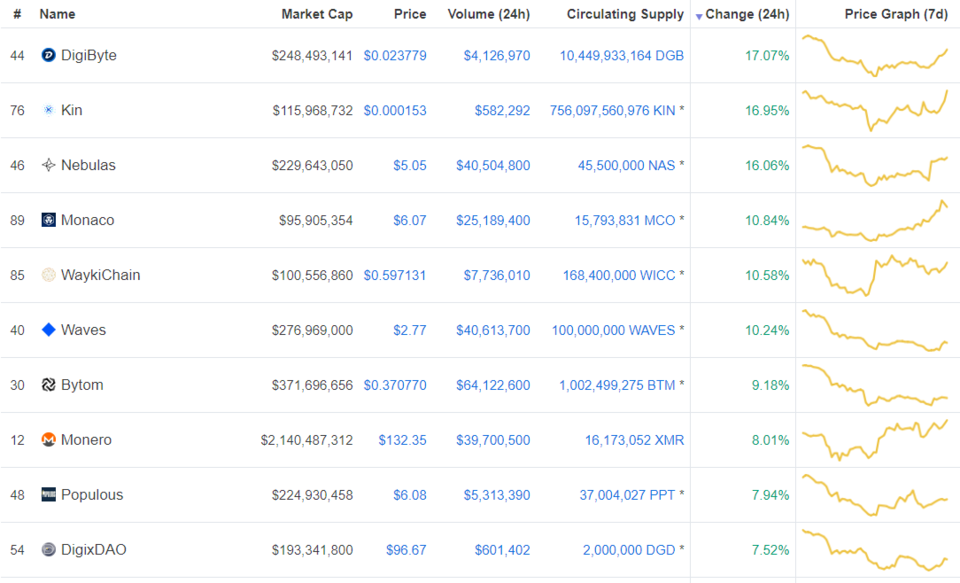Click DigixDAO price $96.67
Image resolution: width=960 pixels, height=583 pixels.
[x=406, y=550]
